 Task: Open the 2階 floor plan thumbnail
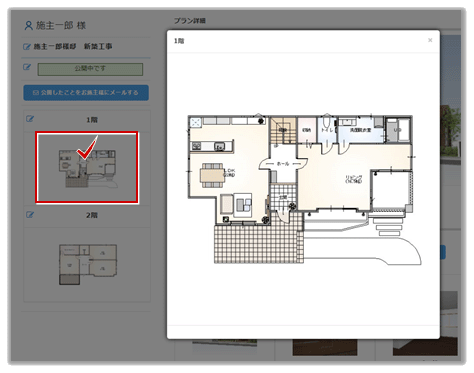[x=88, y=265]
